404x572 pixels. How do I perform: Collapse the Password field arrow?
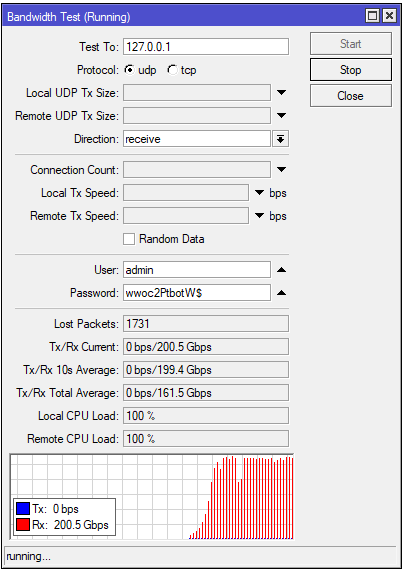(x=281, y=293)
